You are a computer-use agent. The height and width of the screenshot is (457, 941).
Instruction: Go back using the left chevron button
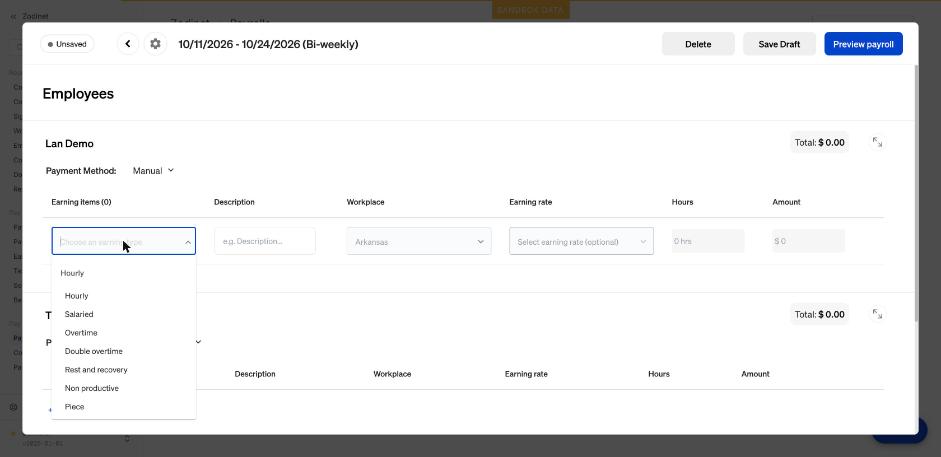tap(128, 44)
